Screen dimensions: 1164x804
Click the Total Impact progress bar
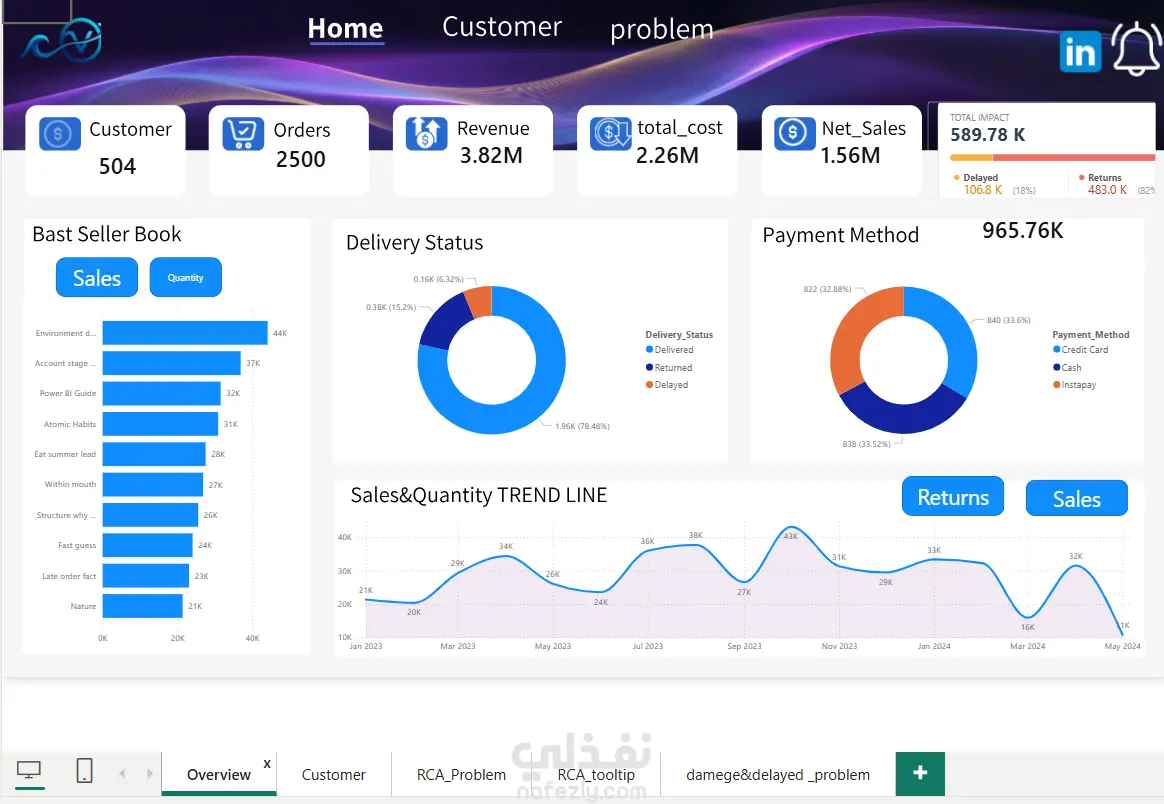point(1053,157)
